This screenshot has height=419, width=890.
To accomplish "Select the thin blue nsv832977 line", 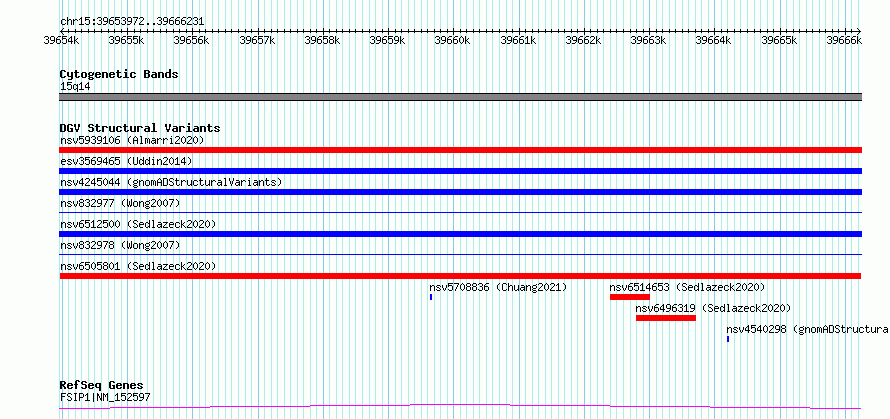I will pyautogui.click(x=460, y=212).
